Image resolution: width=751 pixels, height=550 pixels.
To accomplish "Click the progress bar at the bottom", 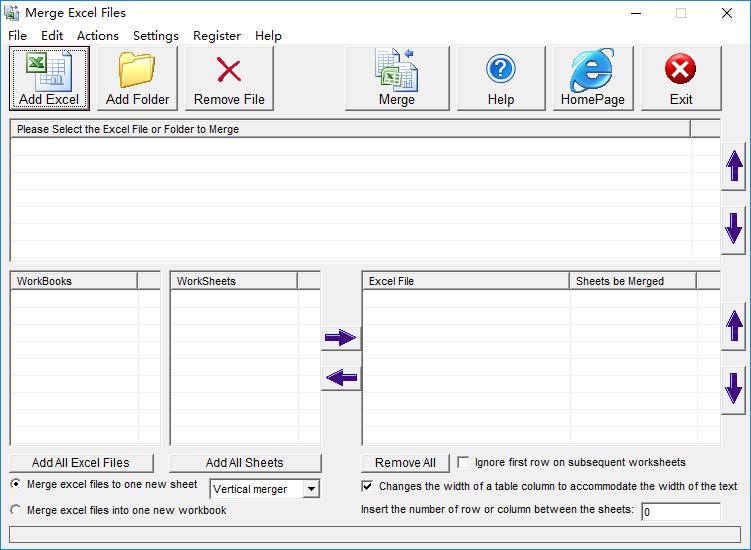I will tap(375, 535).
